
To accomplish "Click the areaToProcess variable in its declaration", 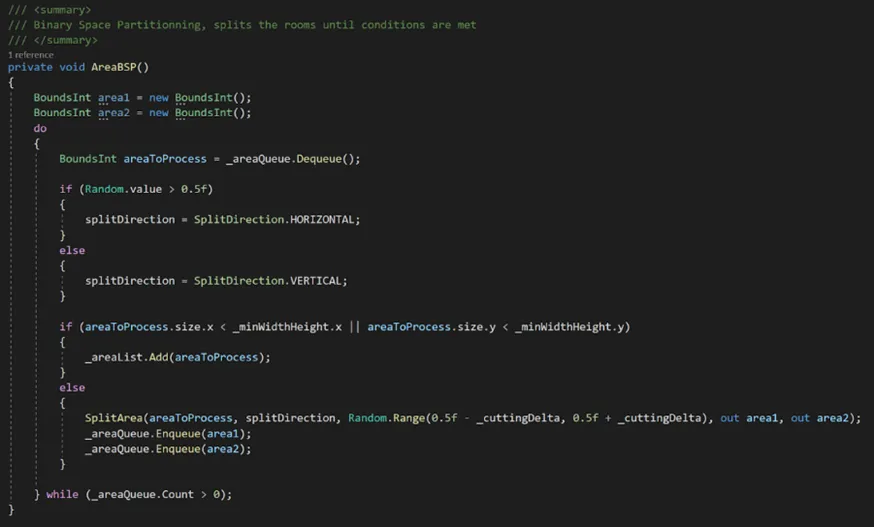I will click(165, 159).
